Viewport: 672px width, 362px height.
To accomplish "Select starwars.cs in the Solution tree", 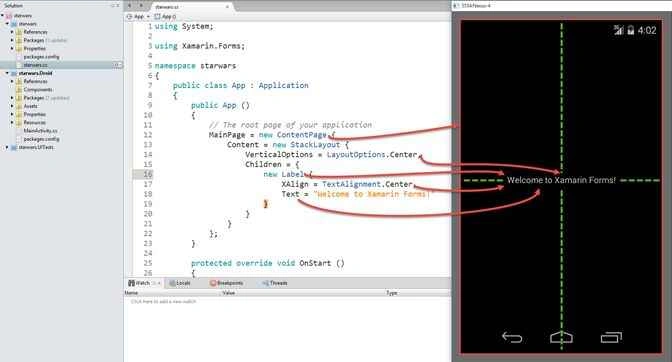I will (36, 65).
